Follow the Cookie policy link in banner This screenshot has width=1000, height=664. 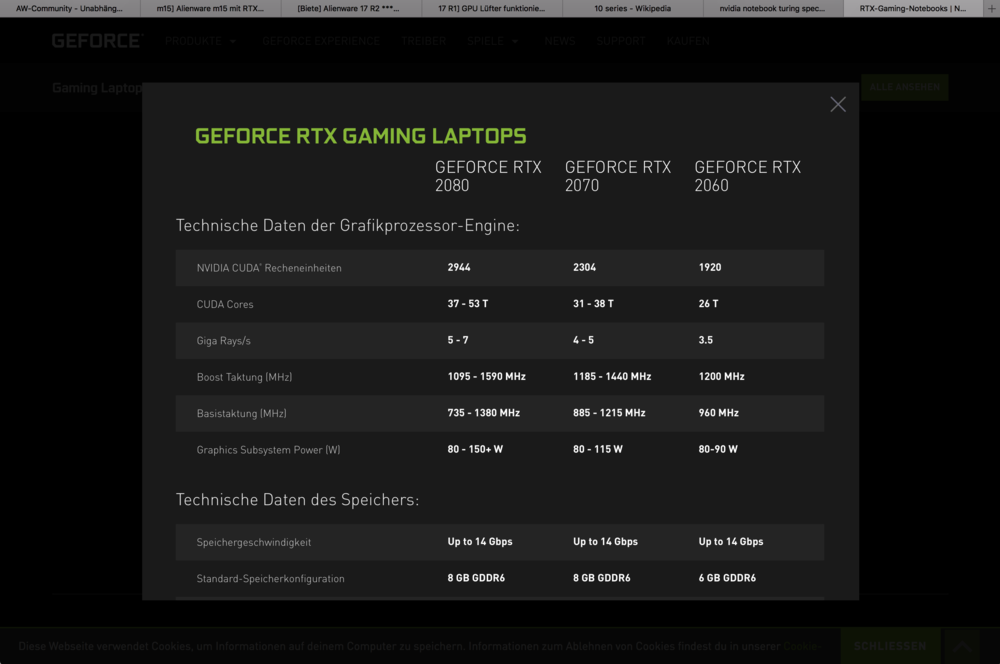pos(801,646)
